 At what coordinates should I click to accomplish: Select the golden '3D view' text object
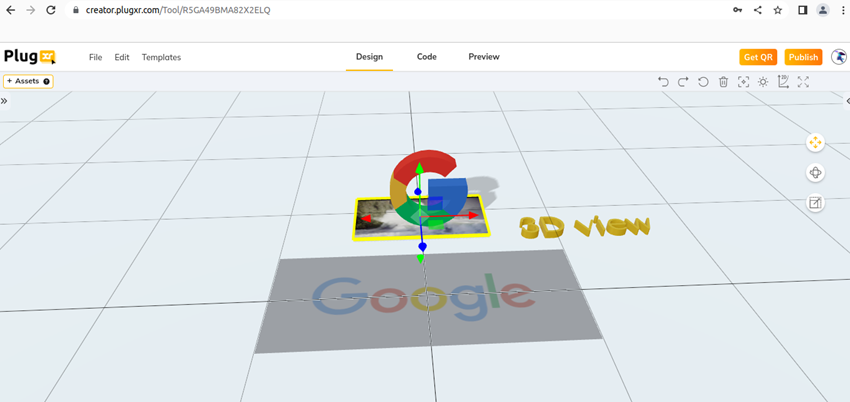(x=584, y=226)
